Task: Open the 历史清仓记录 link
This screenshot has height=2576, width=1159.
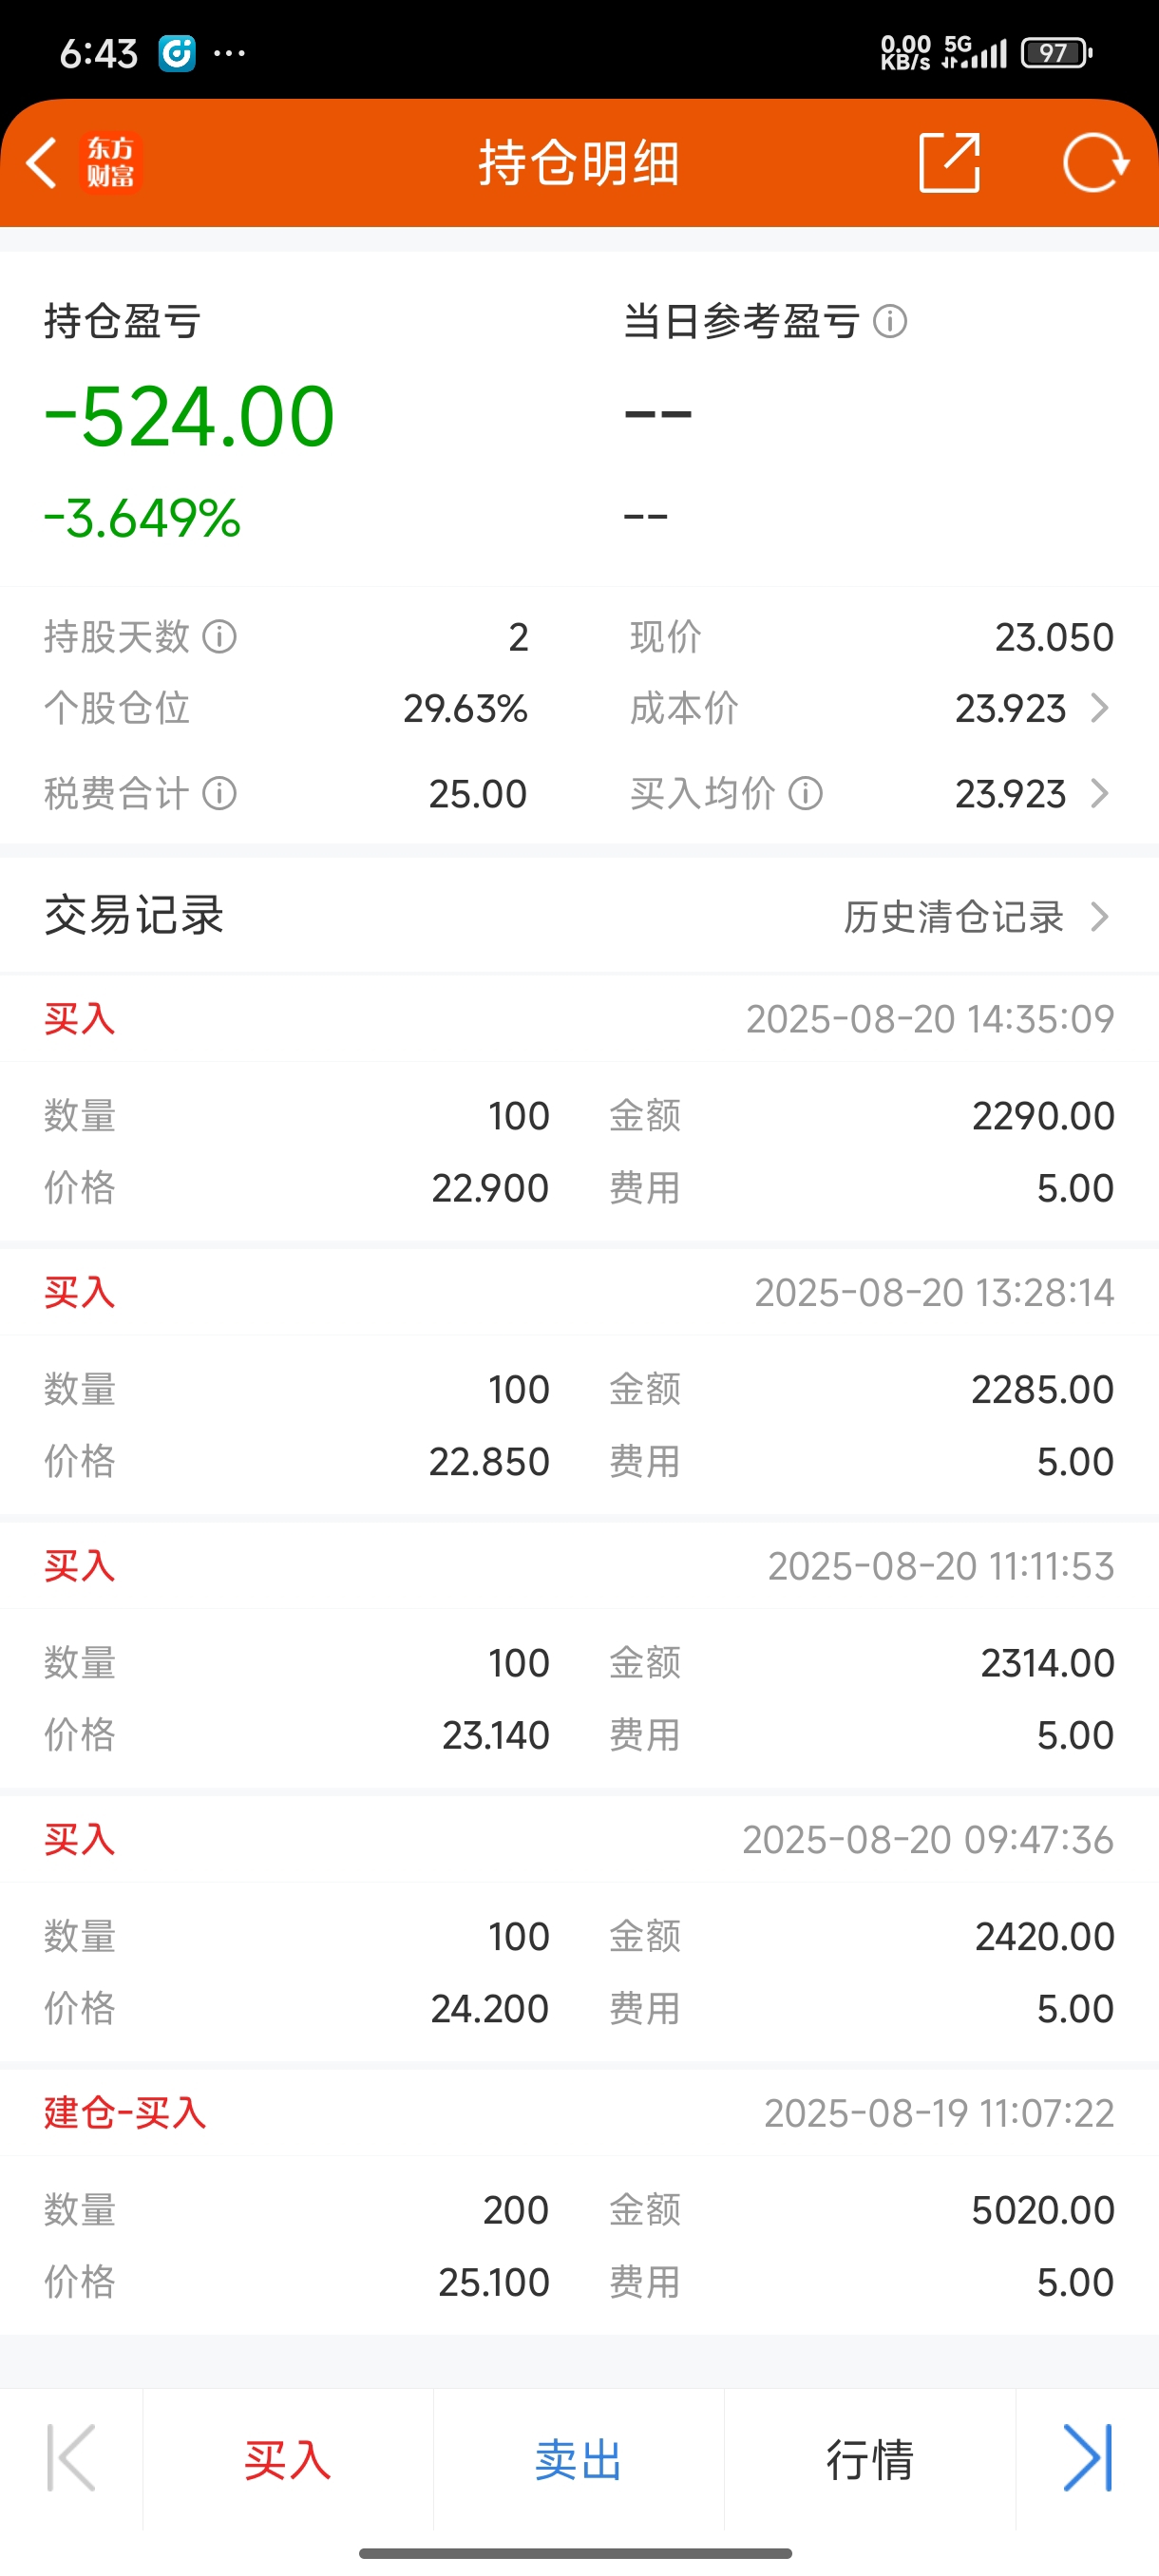Action: 954,916
